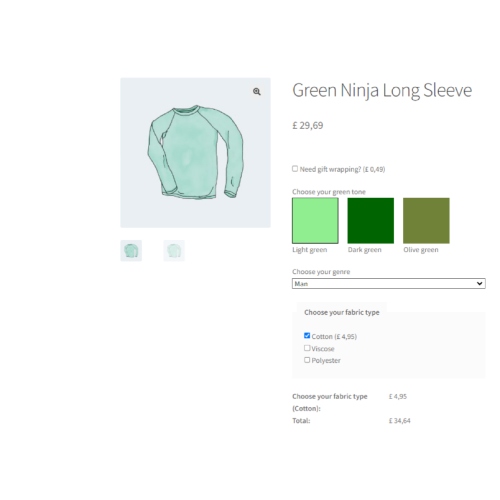Tick the Viscose fabric checkbox

(307, 348)
